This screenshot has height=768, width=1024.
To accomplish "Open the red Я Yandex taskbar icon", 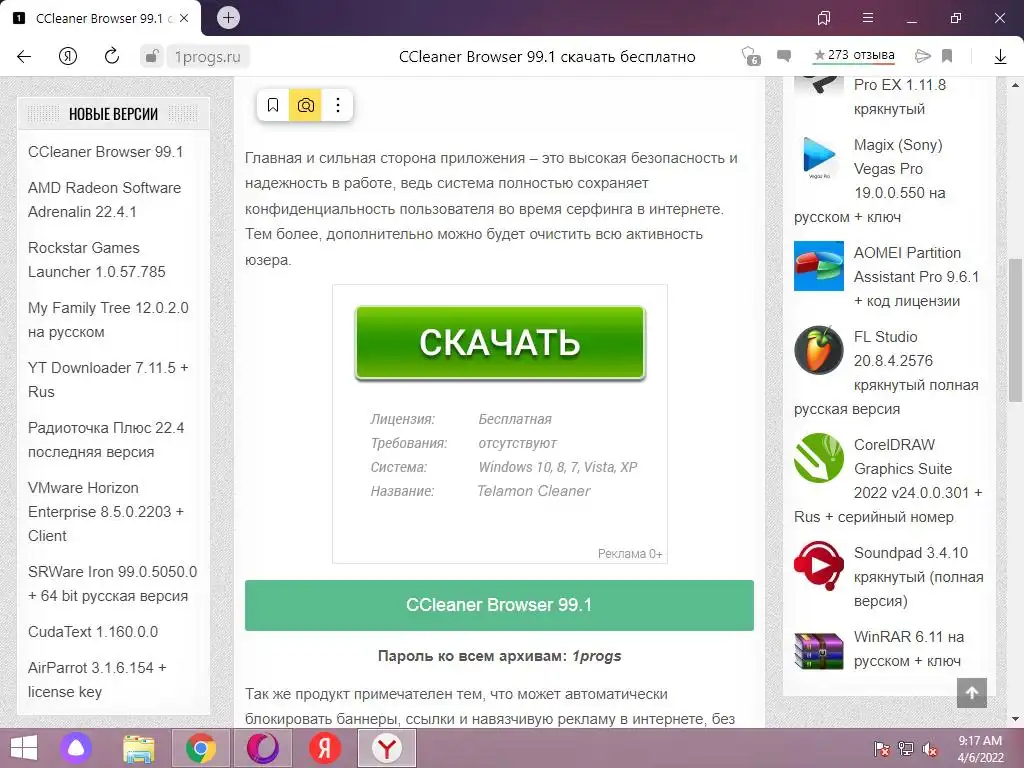I will pos(325,748).
